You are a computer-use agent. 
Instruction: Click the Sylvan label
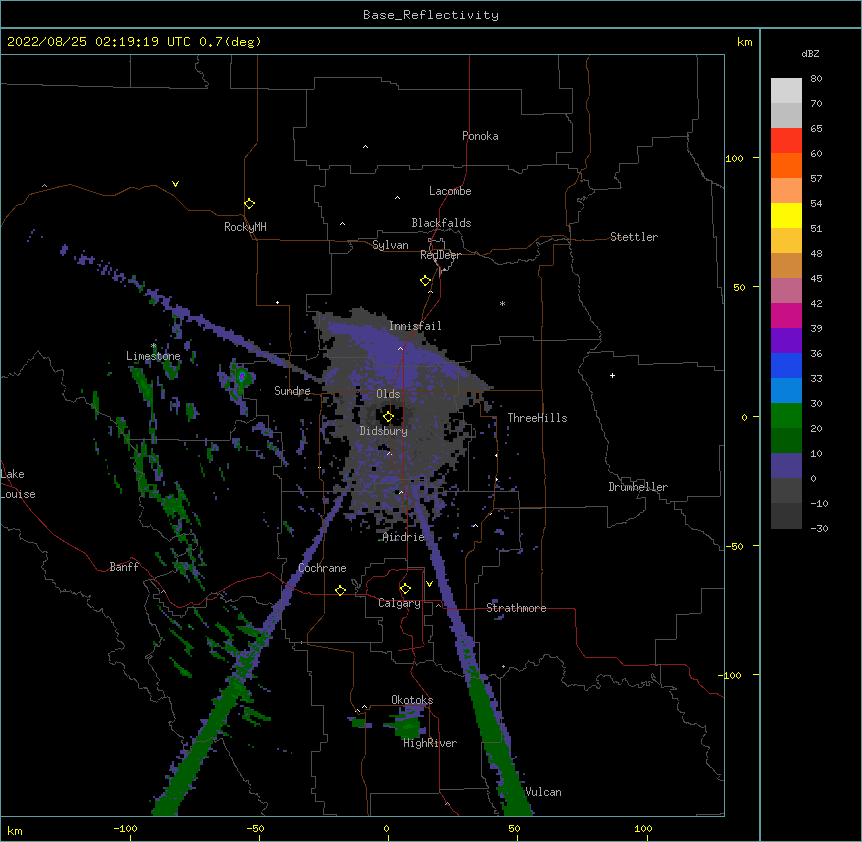(x=390, y=245)
